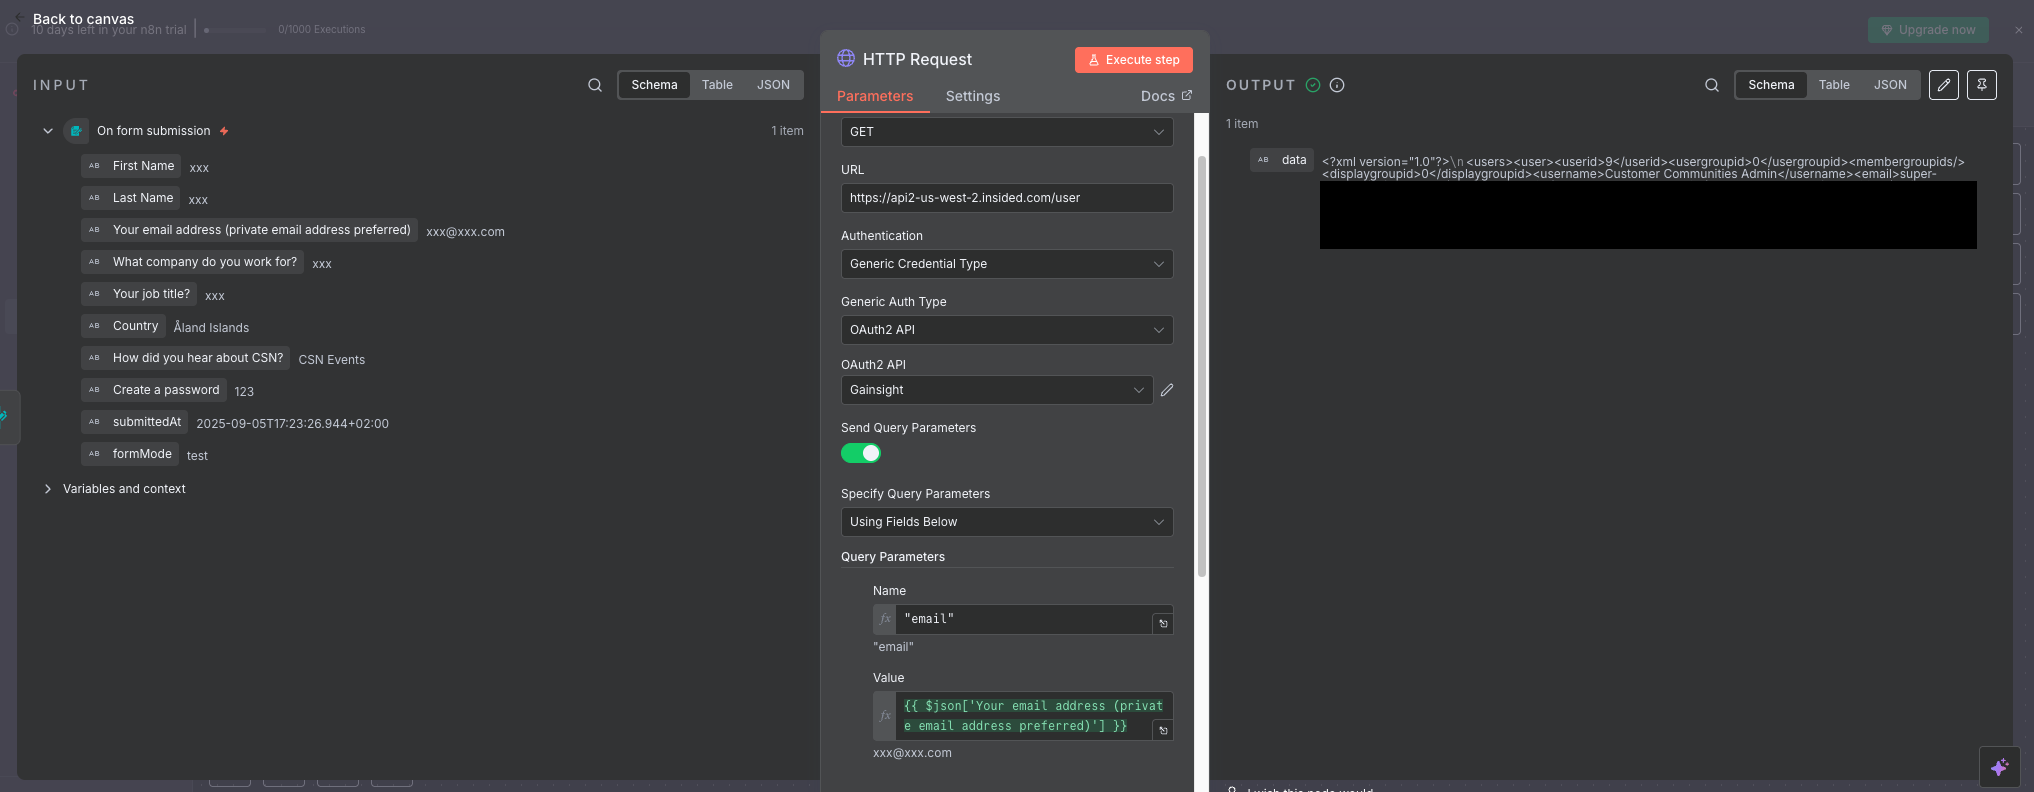Pin the output data
2034x792 pixels.
1982,85
